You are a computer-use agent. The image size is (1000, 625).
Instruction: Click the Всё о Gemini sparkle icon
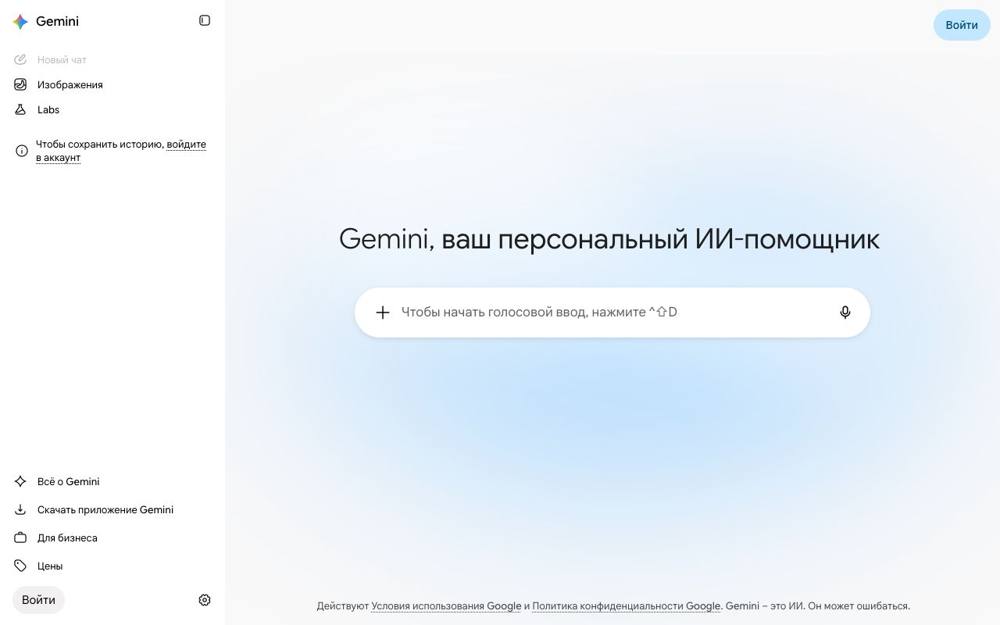20,482
